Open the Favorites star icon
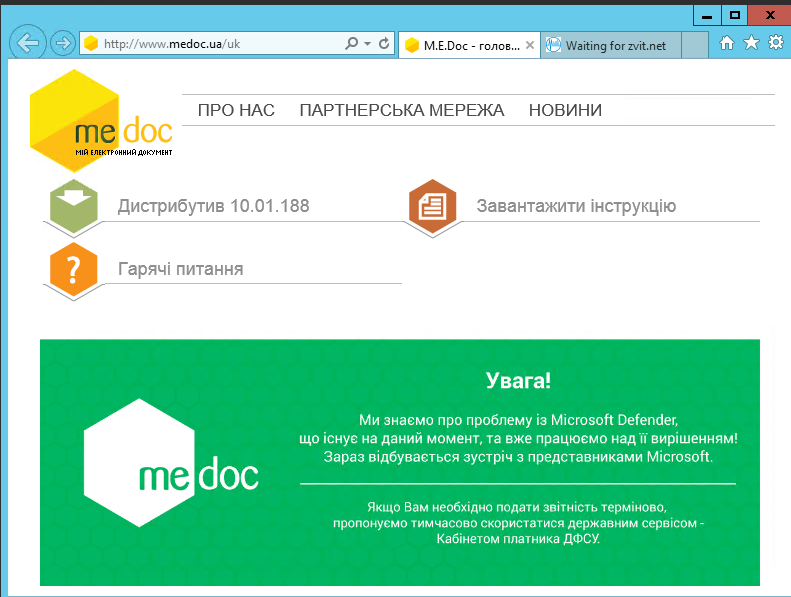 tap(751, 43)
